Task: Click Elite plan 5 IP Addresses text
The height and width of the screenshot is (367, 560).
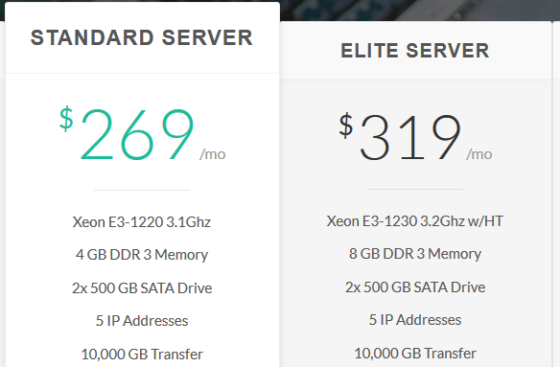Action: pos(415,320)
